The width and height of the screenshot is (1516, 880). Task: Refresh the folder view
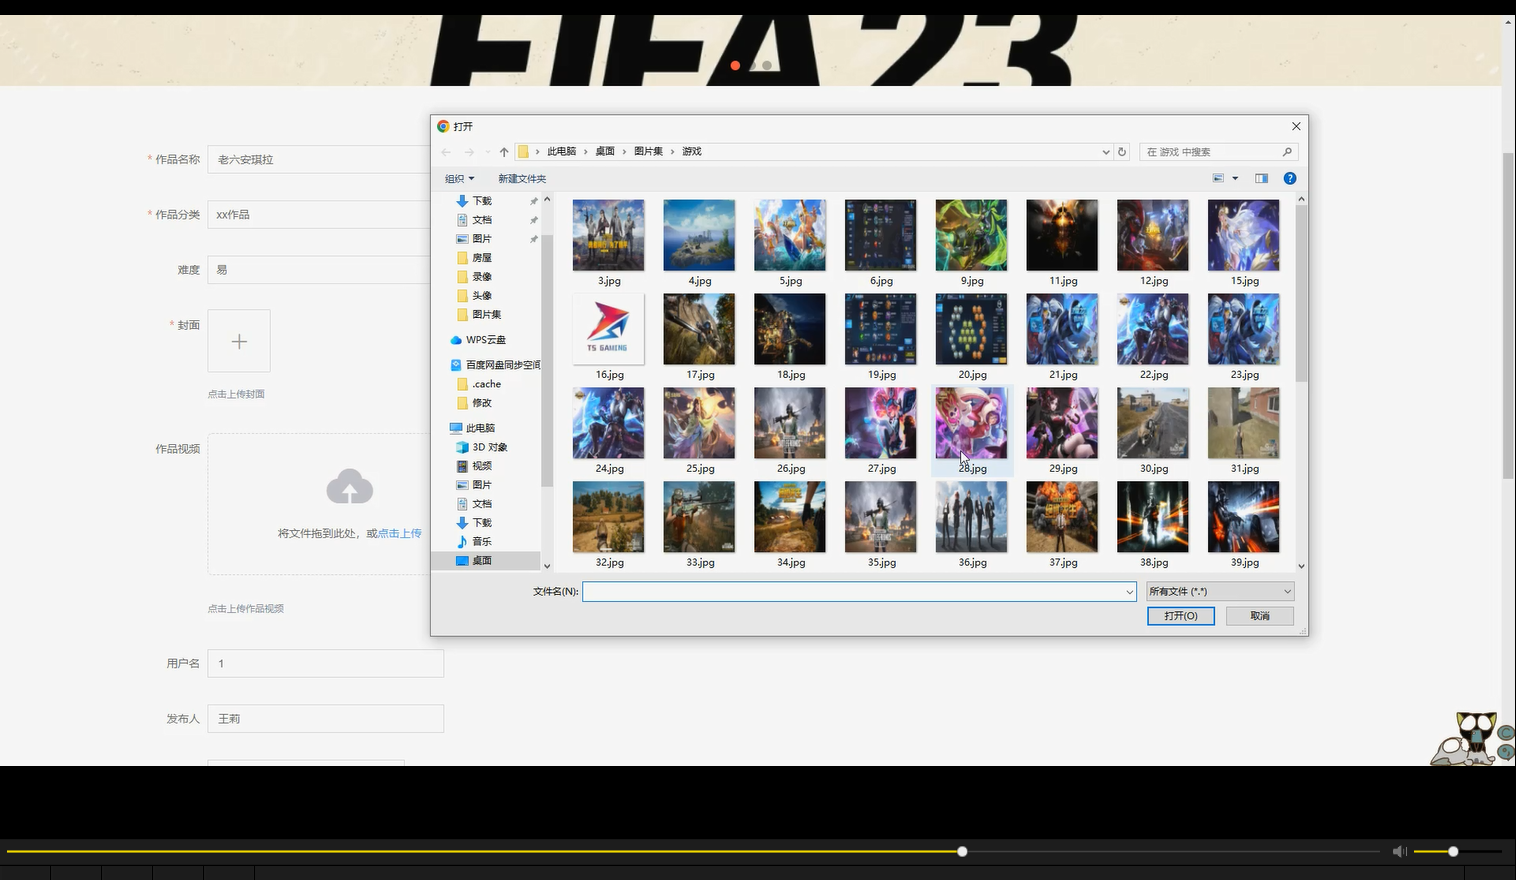[1122, 152]
